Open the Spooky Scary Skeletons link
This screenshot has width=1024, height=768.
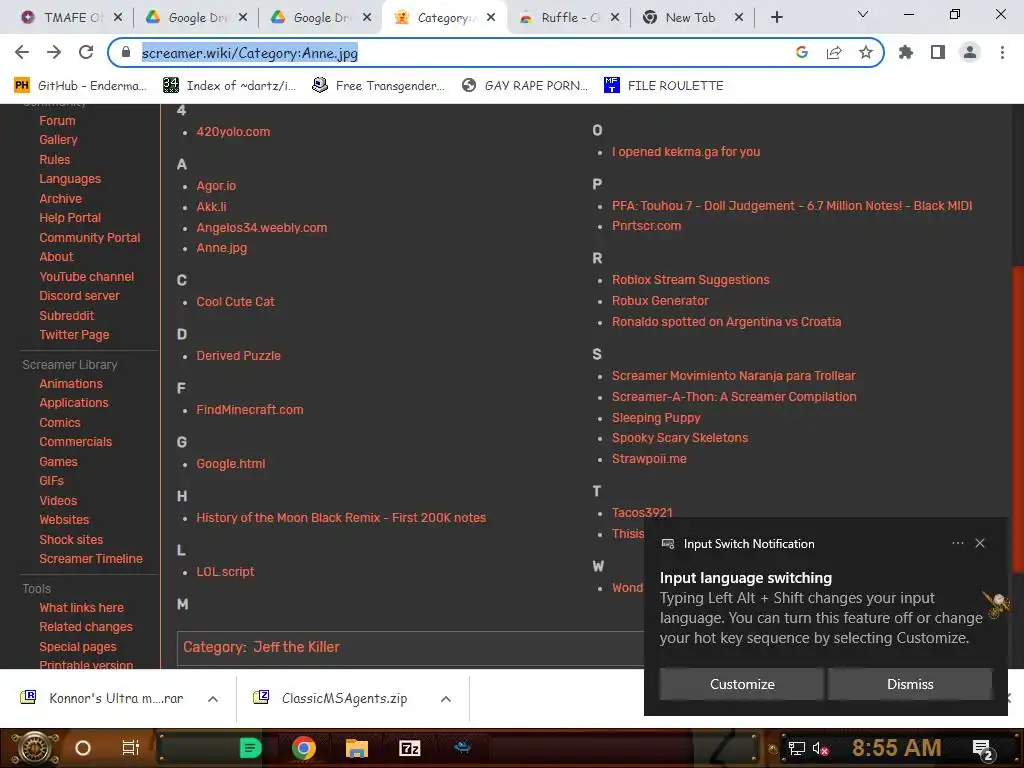[x=680, y=438]
